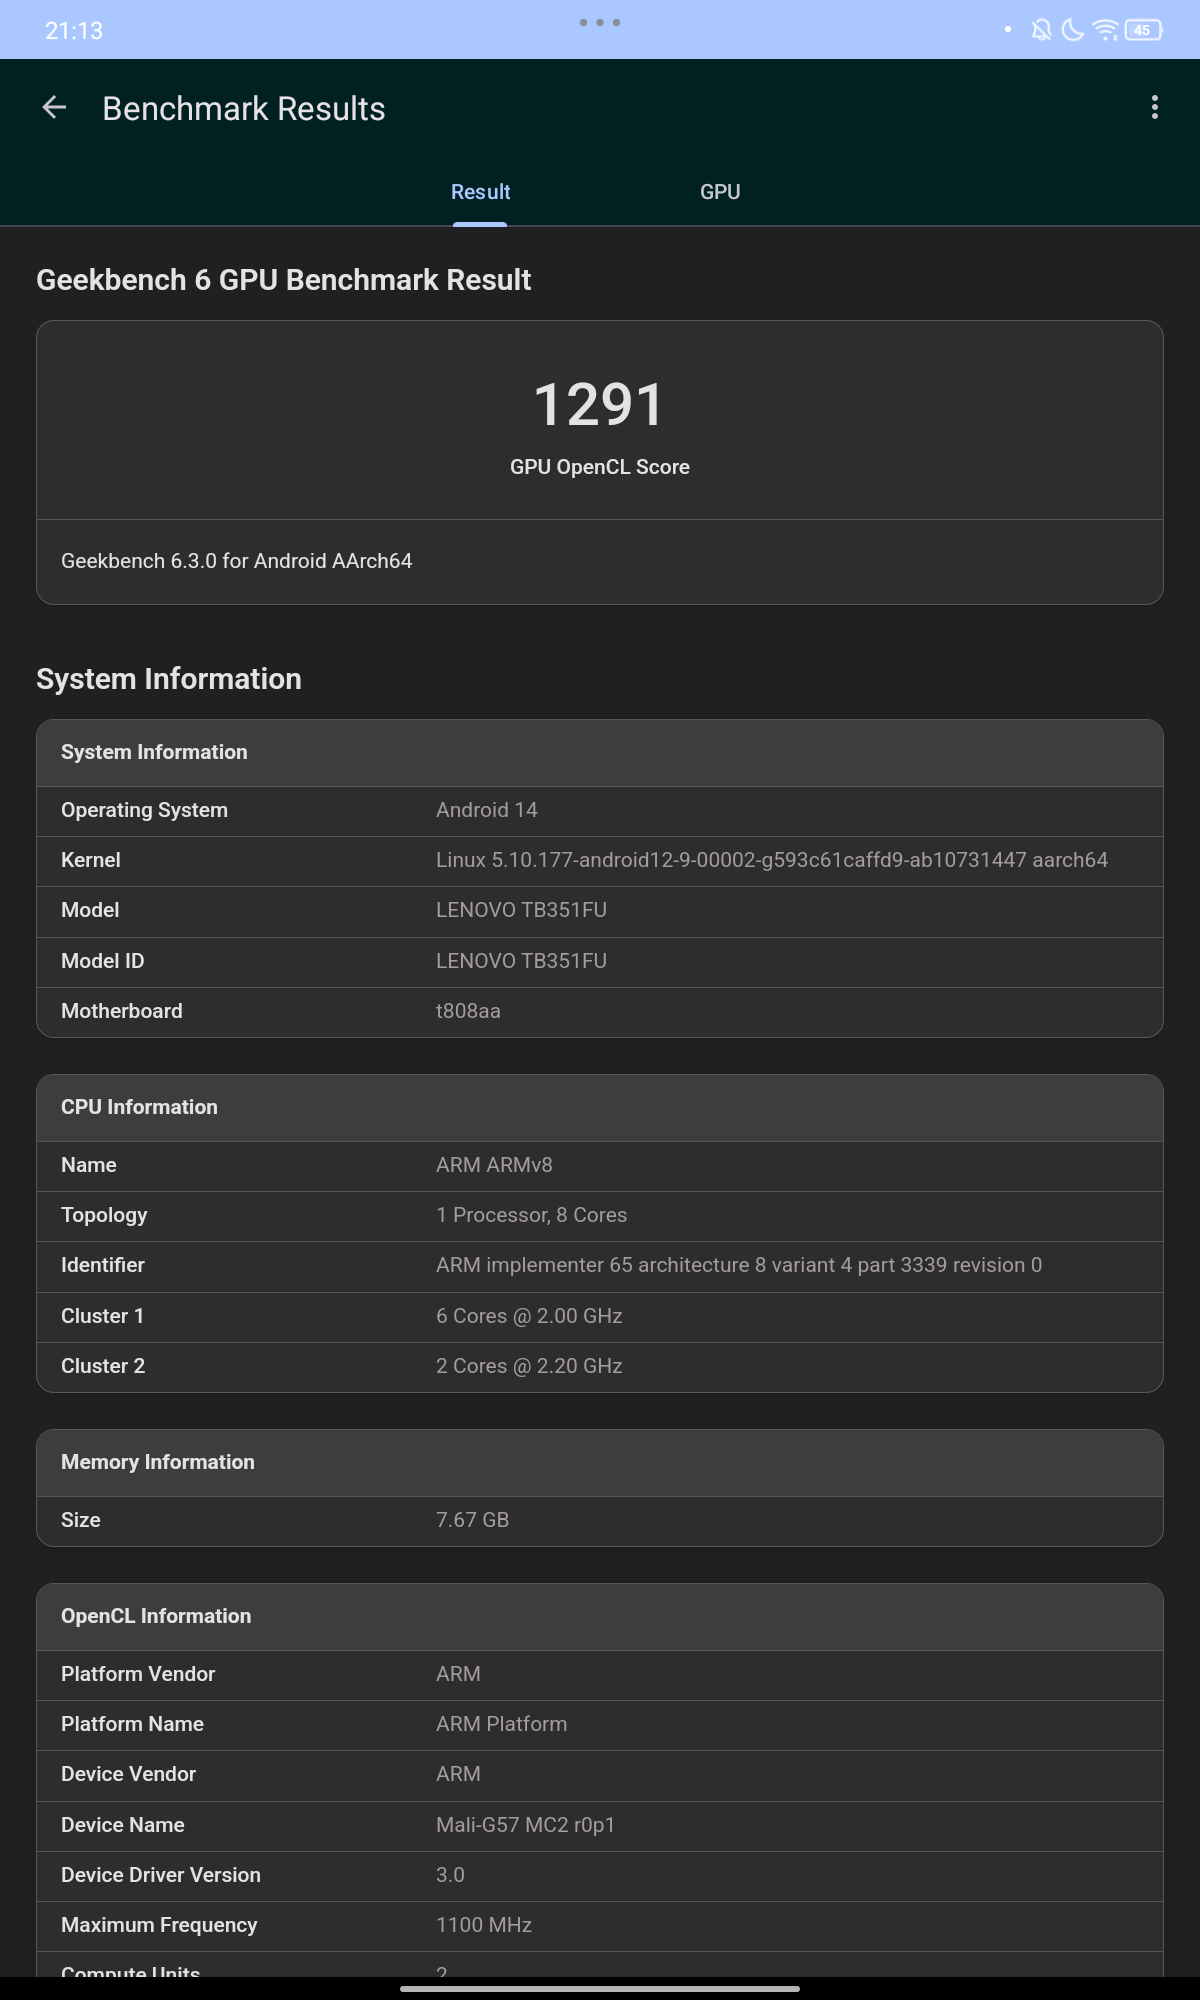The height and width of the screenshot is (2000, 1200).
Task: Tap the memory "Size" row label
Action: tap(81, 1520)
